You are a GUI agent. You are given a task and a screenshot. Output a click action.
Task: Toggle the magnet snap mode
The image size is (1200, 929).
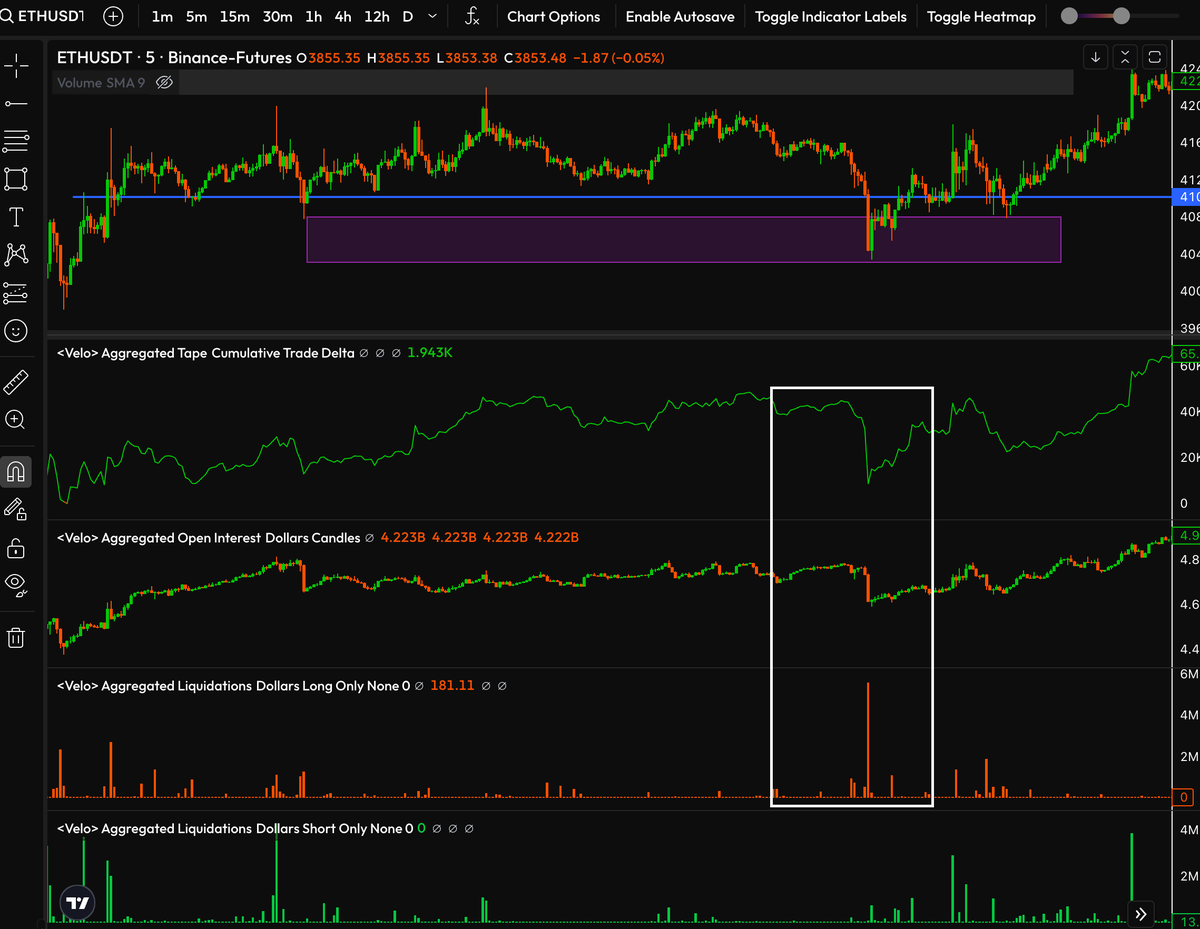coord(16,471)
